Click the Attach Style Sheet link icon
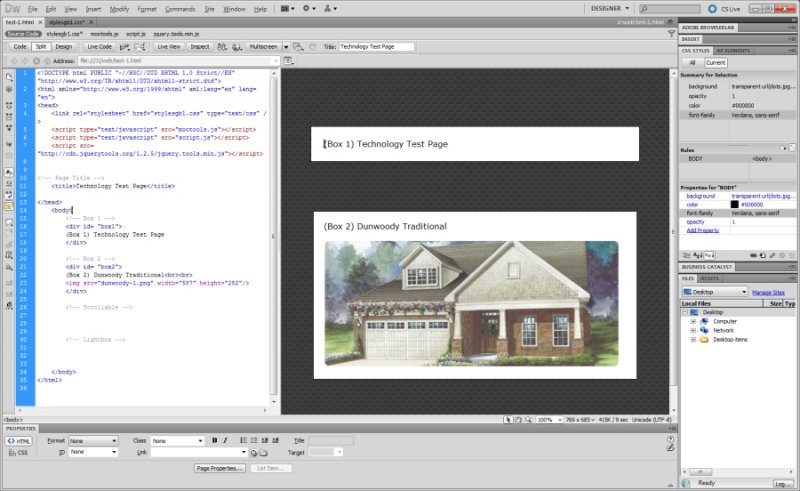Screen dimensions: 800x491 pyautogui.click(x=753, y=255)
